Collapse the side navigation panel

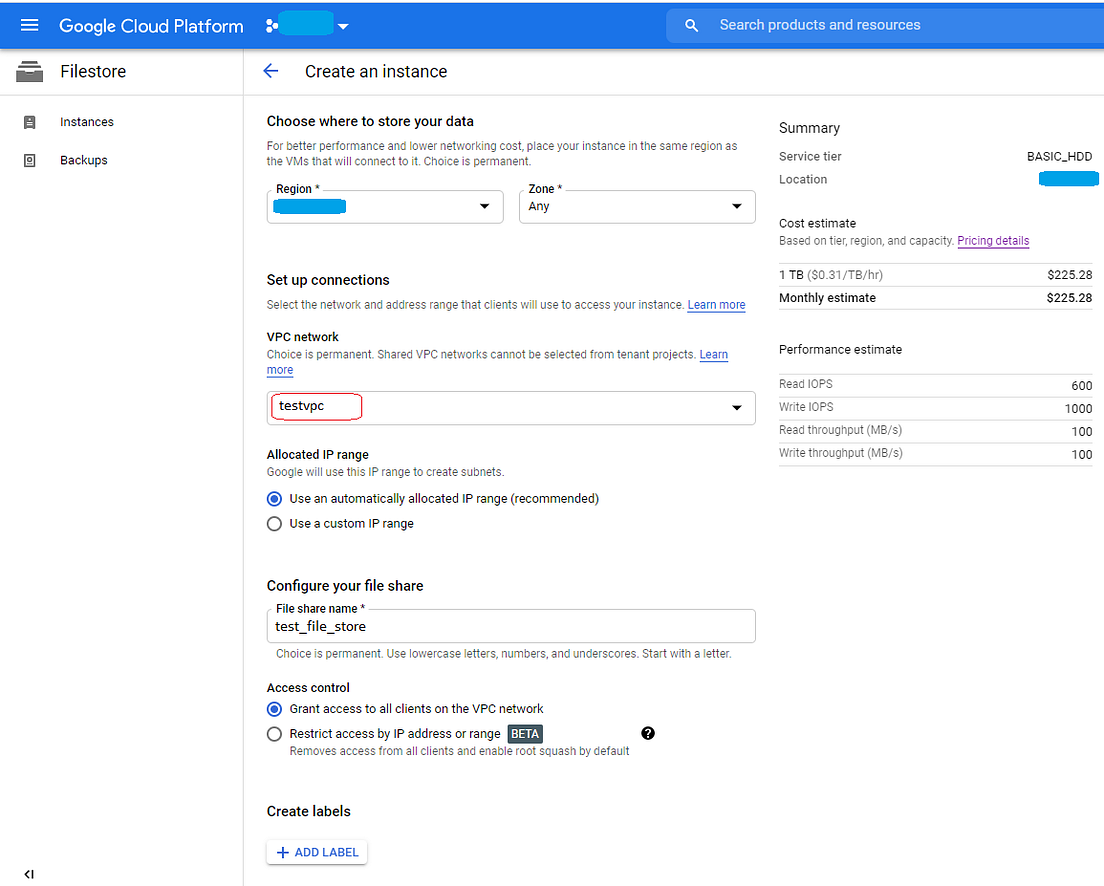coord(29,873)
